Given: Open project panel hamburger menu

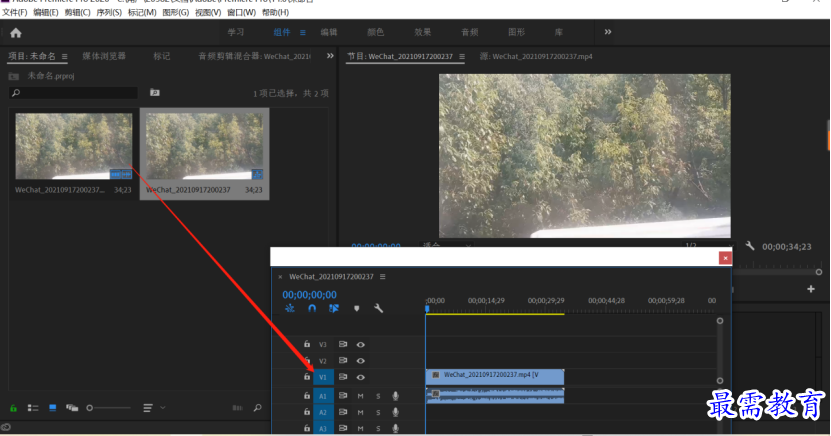Looking at the screenshot, I should pos(65,56).
